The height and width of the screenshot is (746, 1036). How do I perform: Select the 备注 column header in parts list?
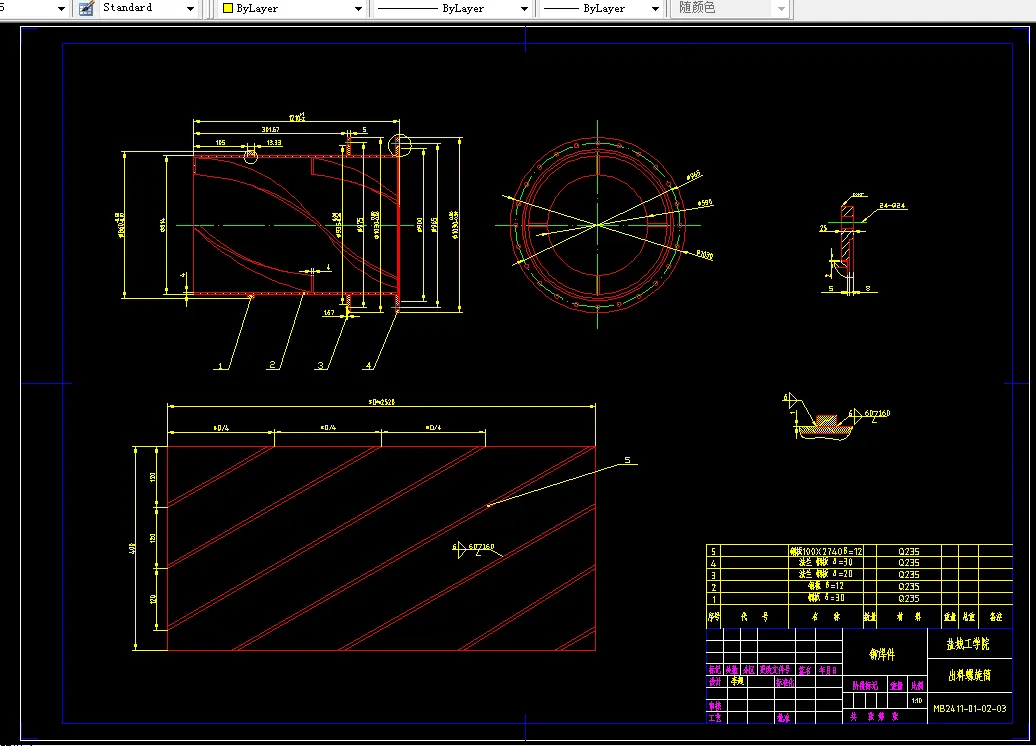[x=996, y=616]
